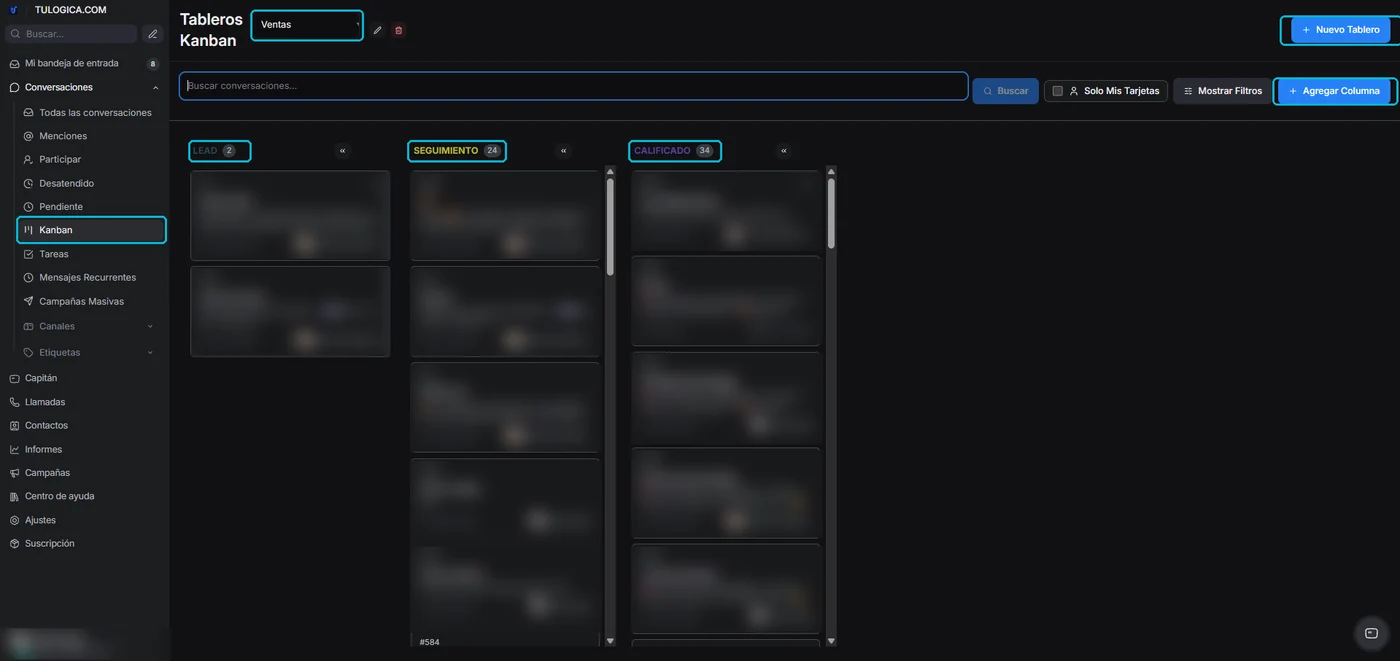This screenshot has height=661, width=1400.
Task: Open Llamadas section
Action: coord(45,402)
